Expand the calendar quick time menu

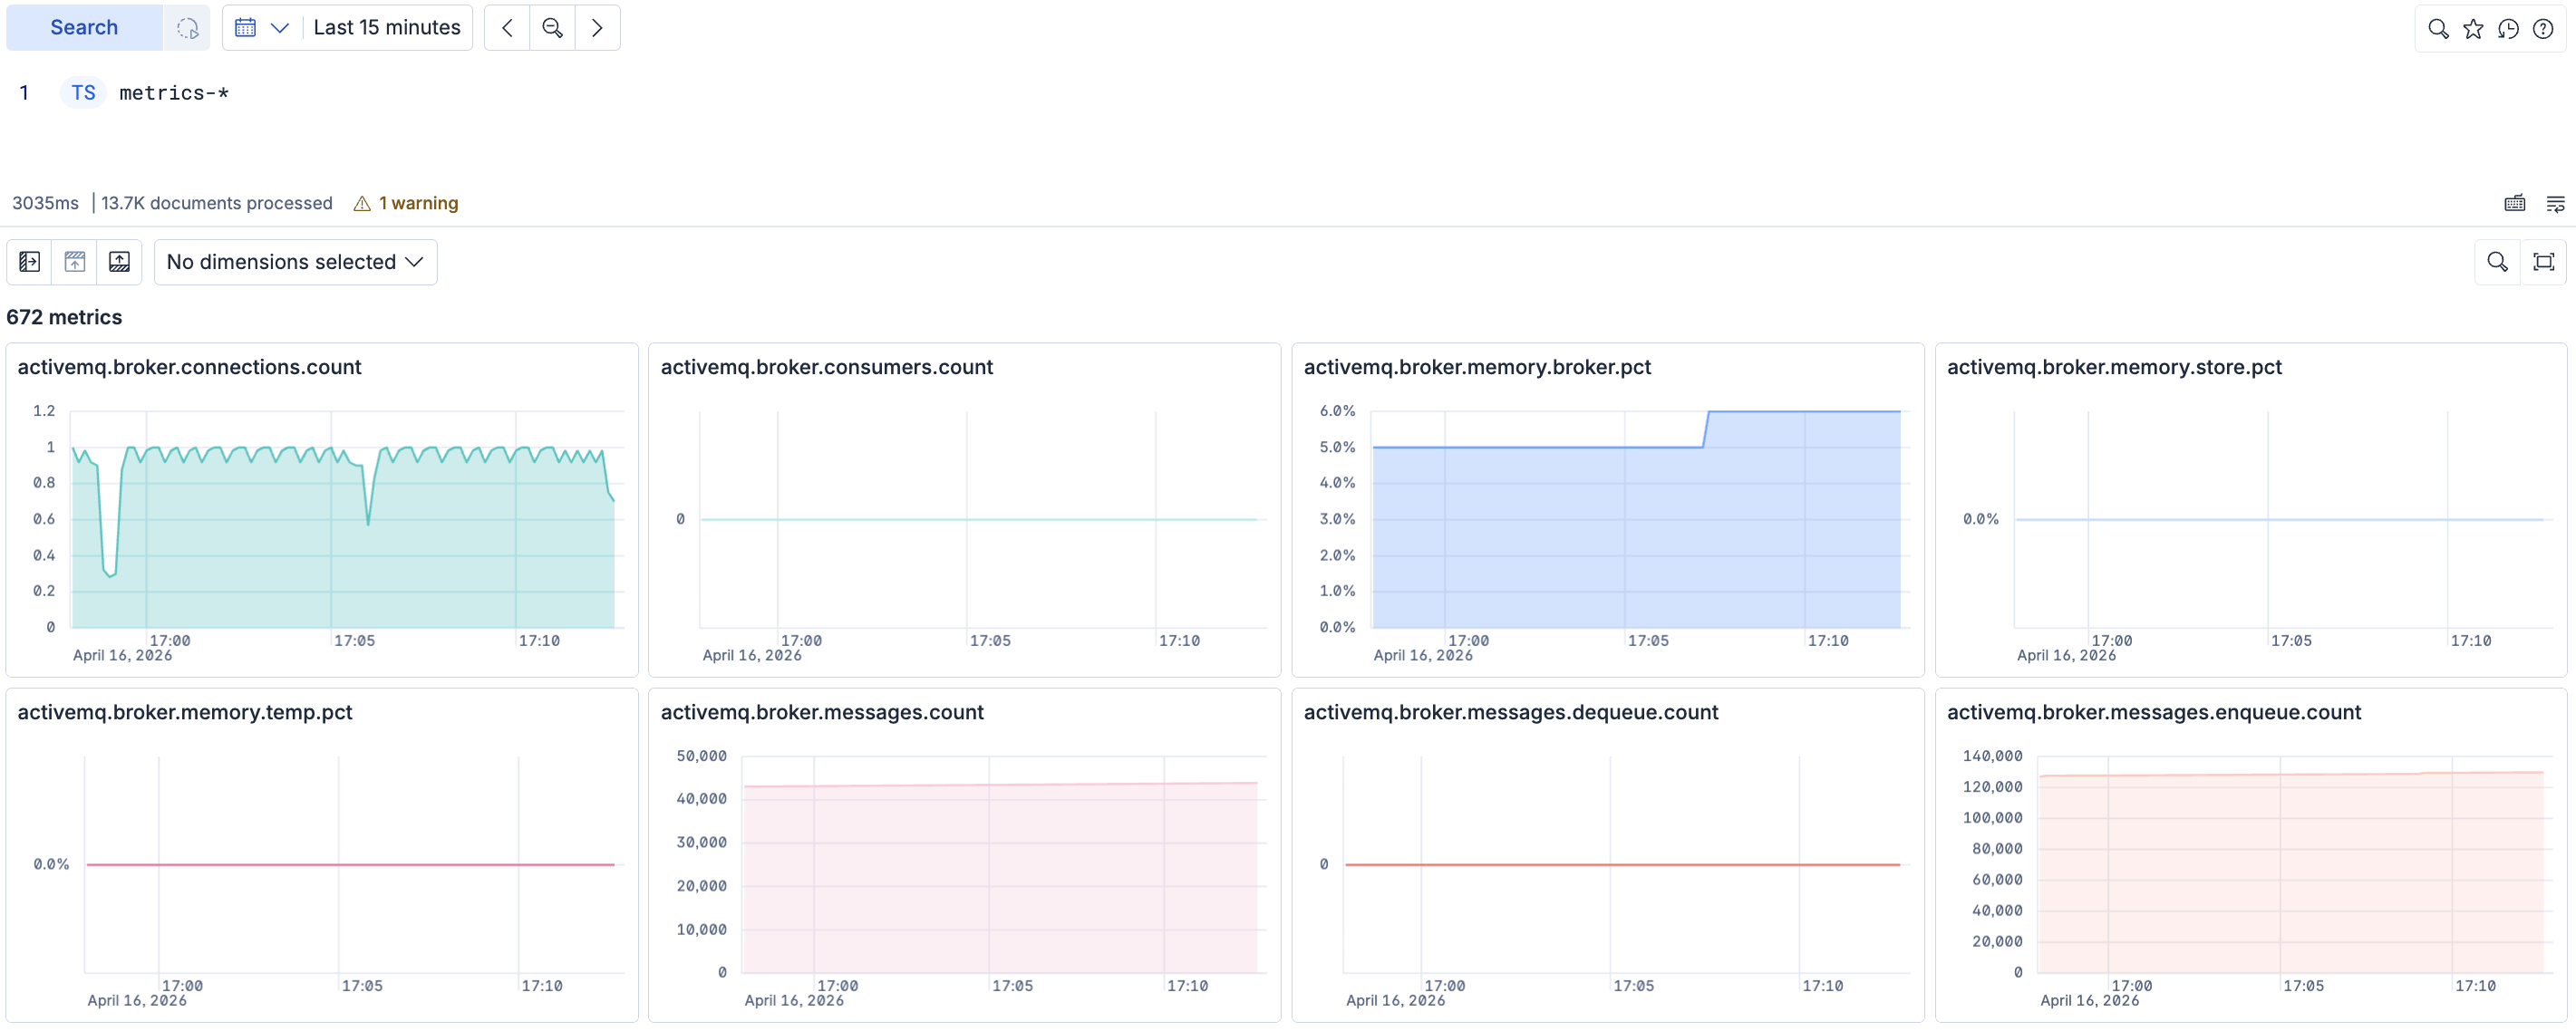[261, 28]
